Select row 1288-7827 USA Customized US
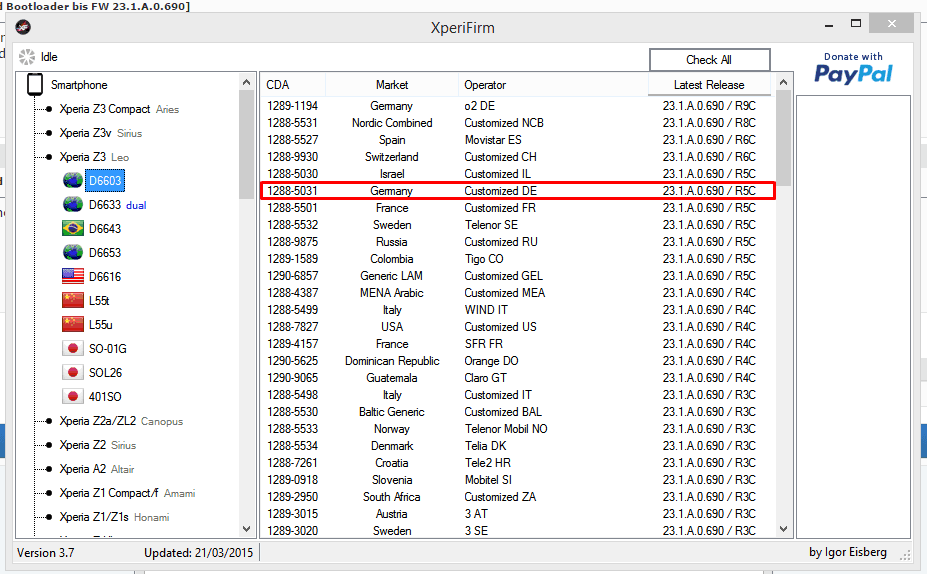The image size is (927, 574). [517, 327]
